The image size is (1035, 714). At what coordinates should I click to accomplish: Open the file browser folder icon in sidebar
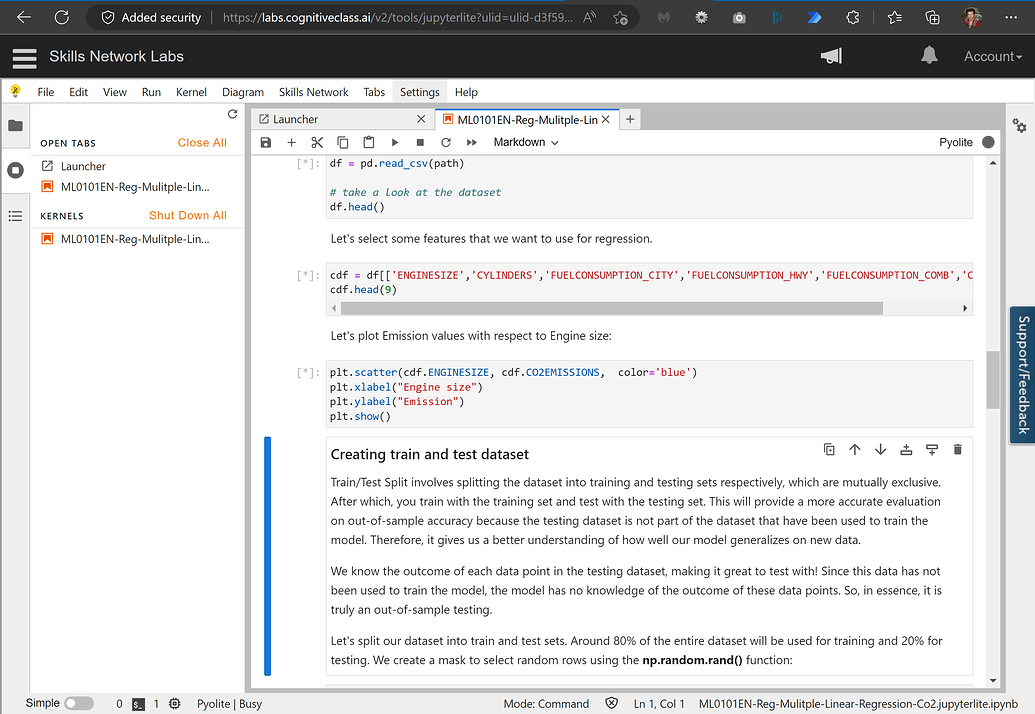tap(15, 126)
